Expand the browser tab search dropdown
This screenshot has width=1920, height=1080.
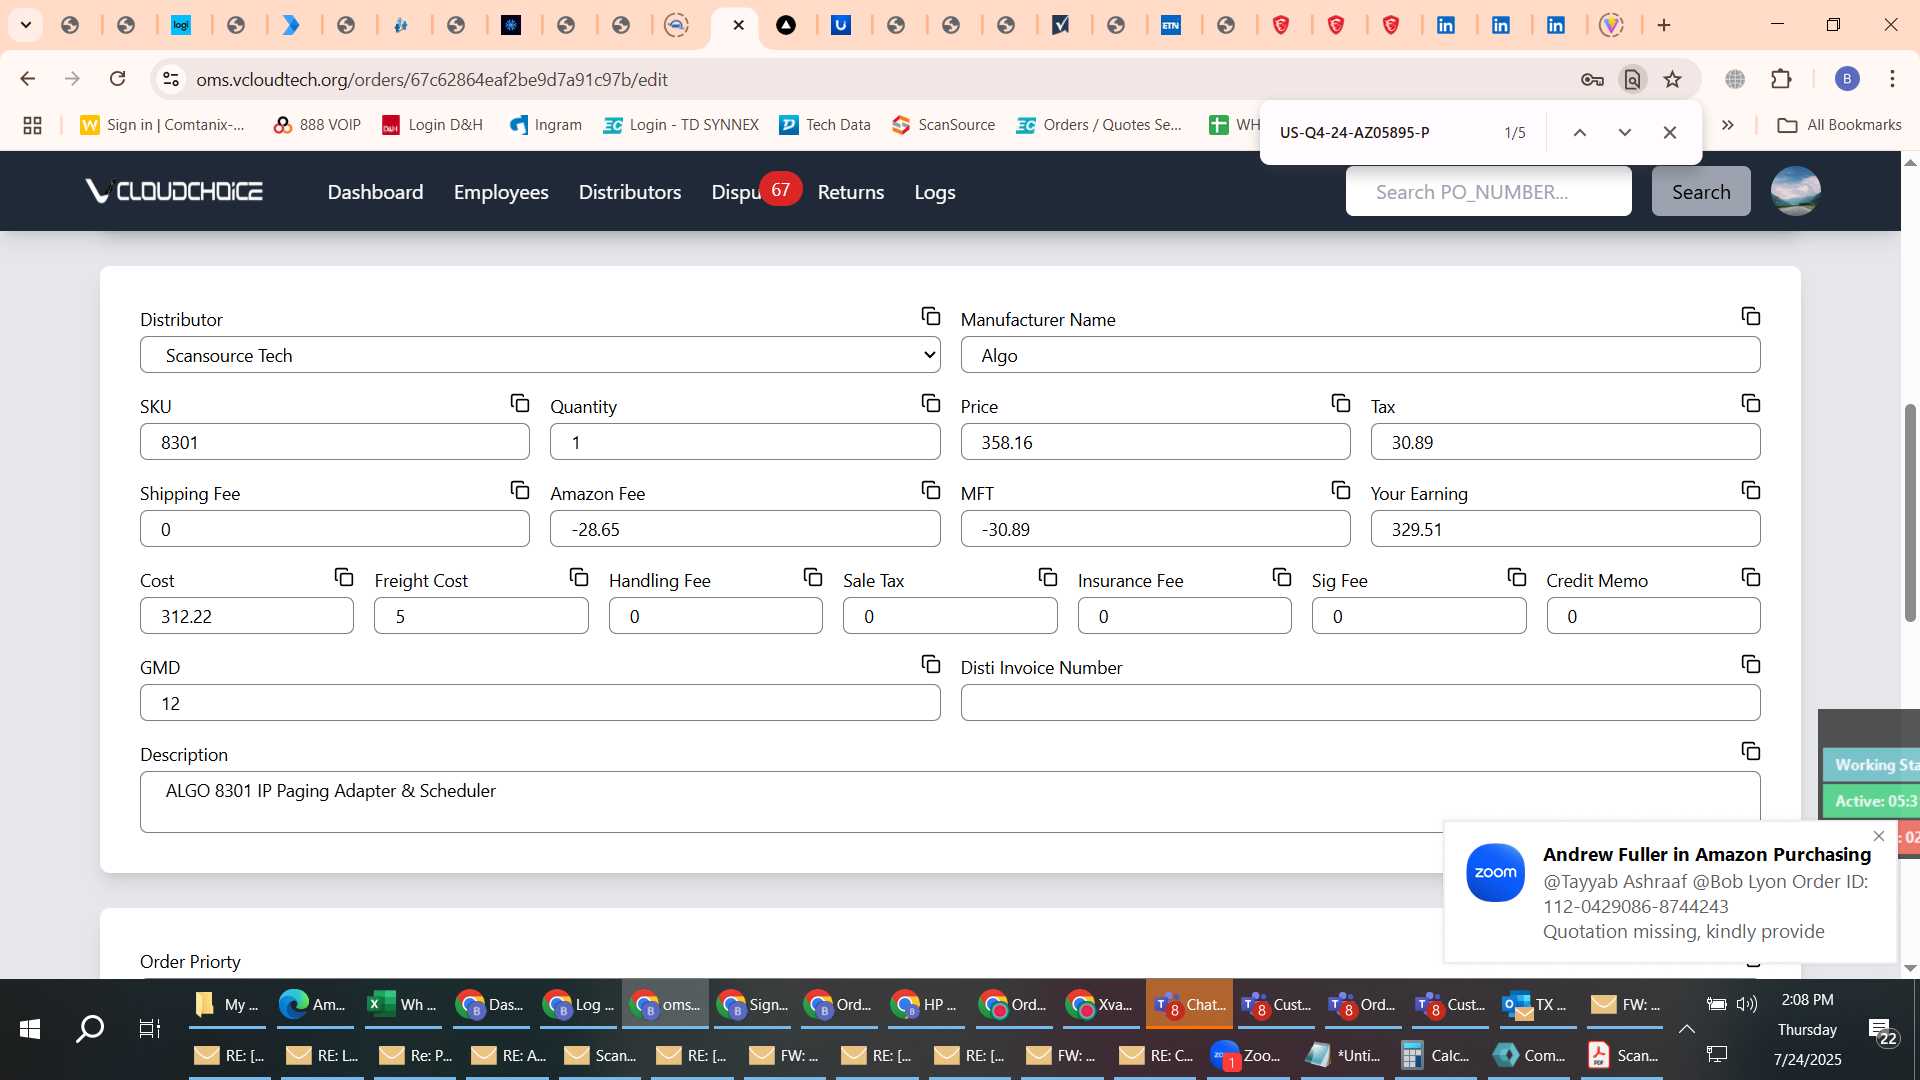25,25
